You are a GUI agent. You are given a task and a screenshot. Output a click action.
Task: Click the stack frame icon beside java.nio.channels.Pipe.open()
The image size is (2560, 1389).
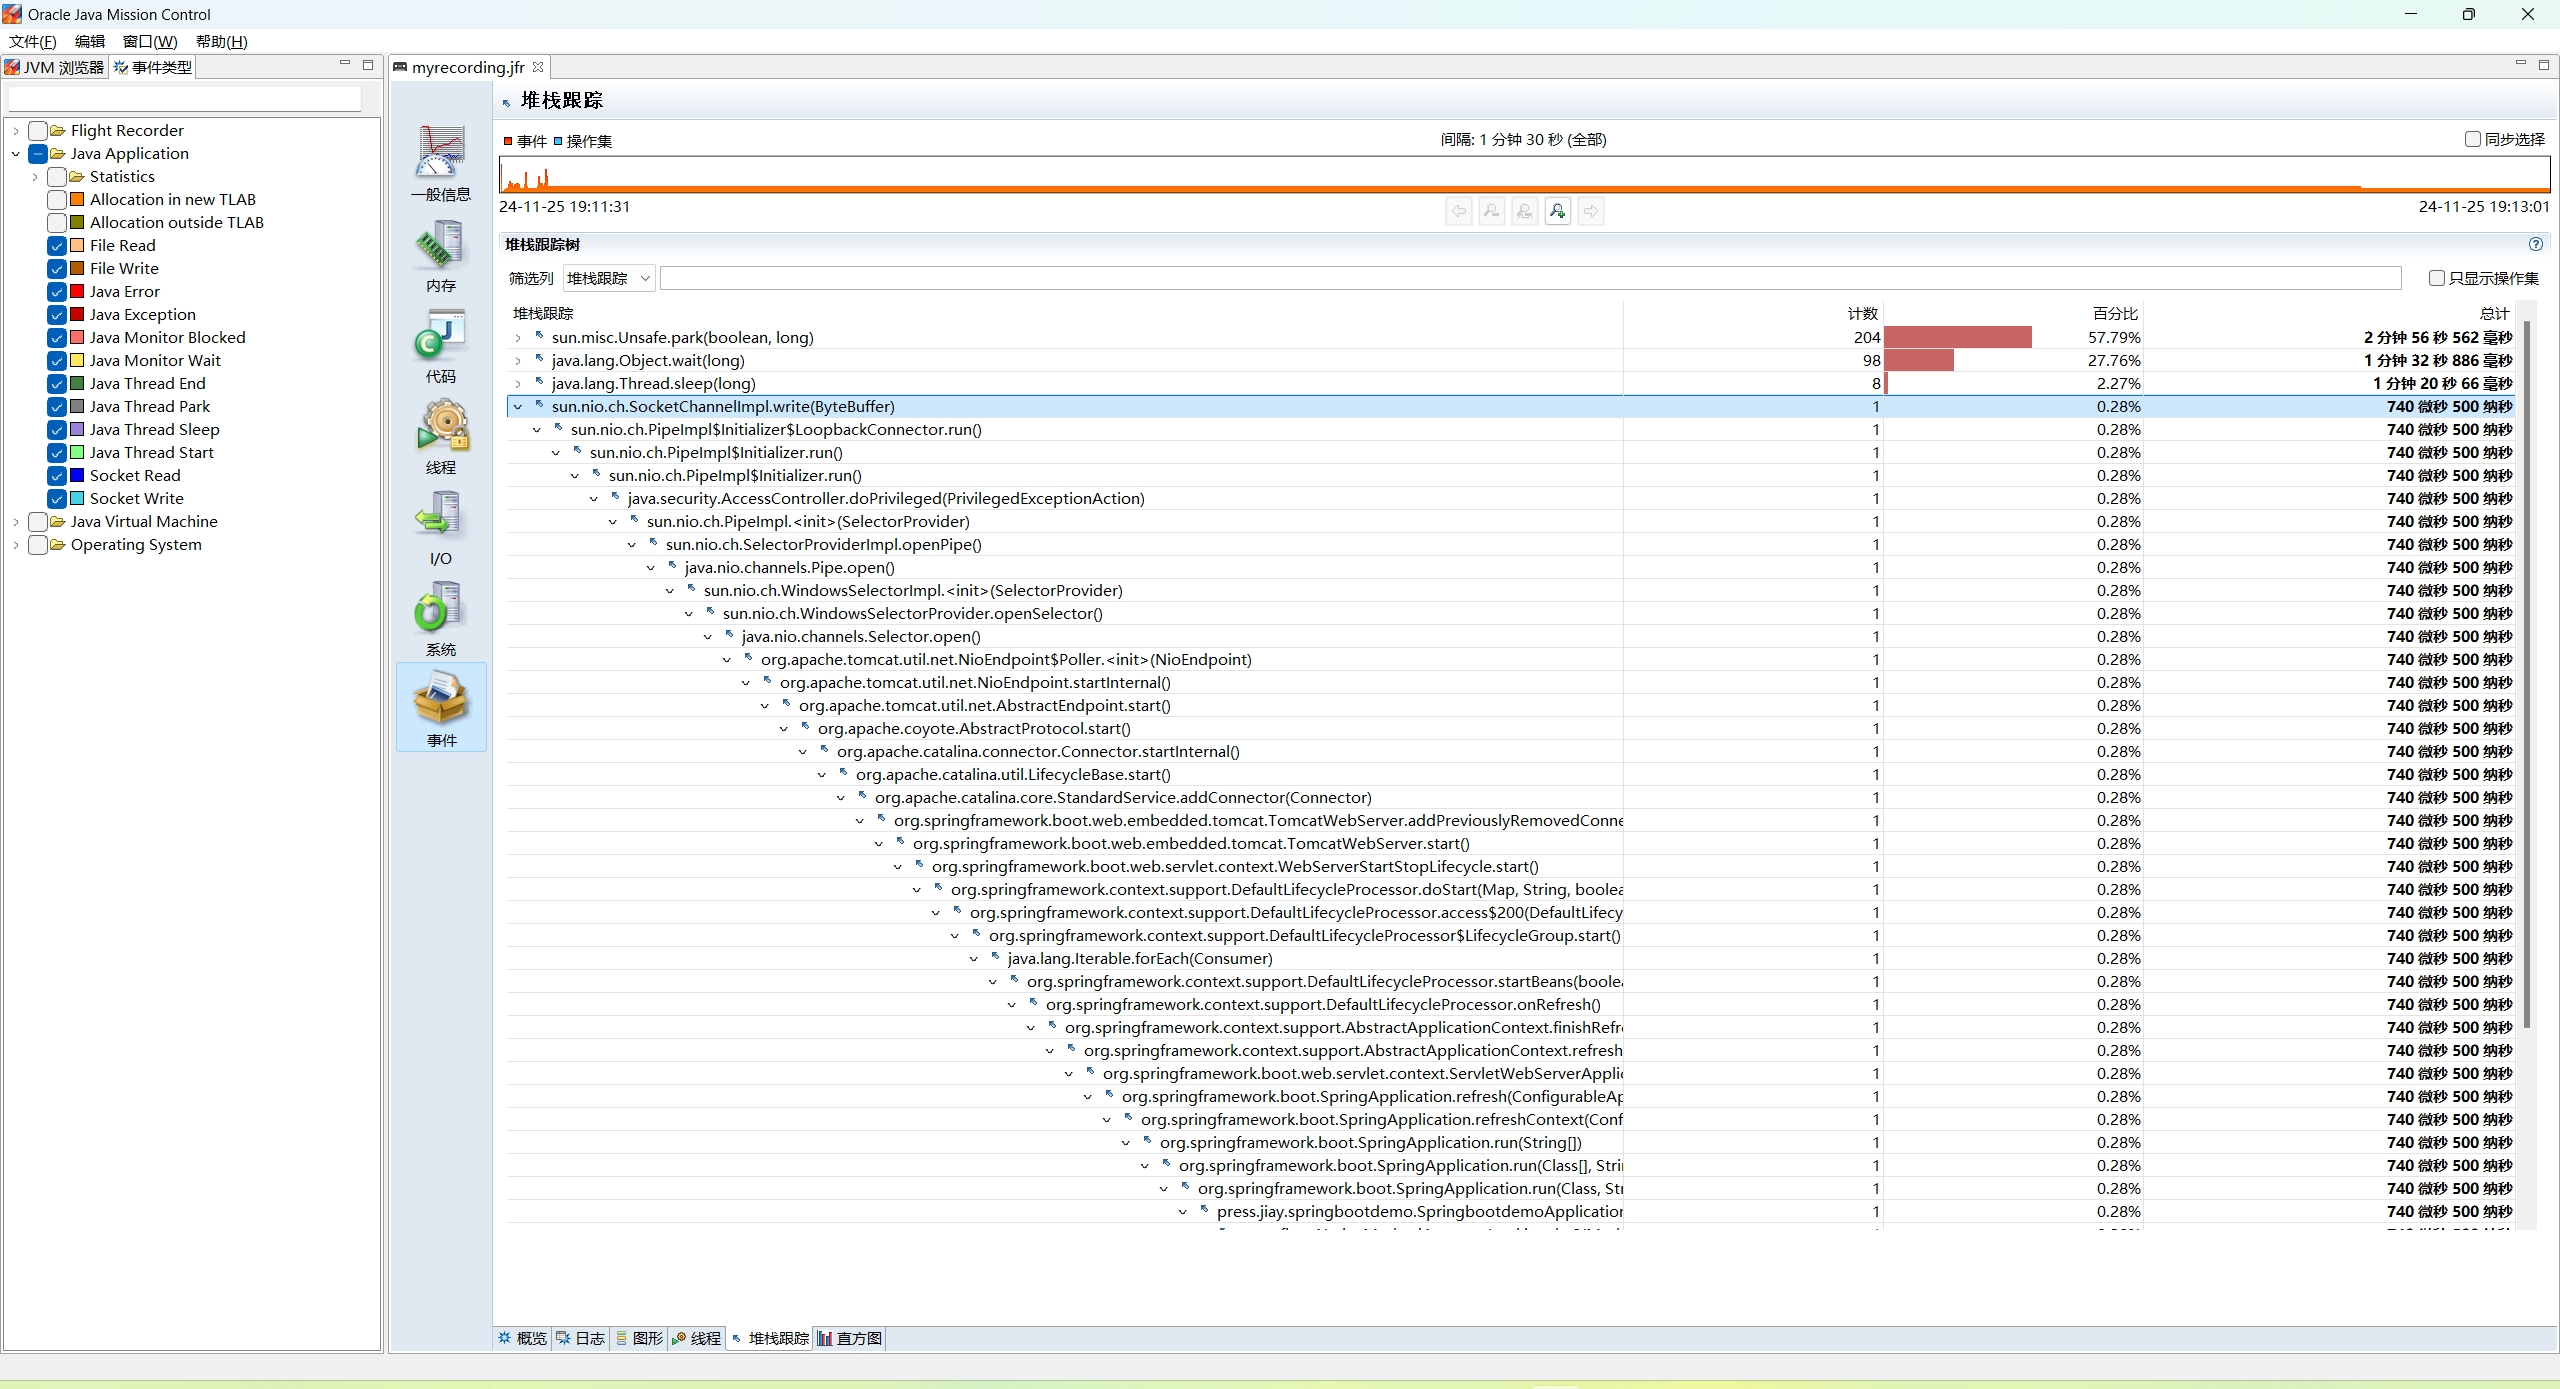(x=672, y=567)
